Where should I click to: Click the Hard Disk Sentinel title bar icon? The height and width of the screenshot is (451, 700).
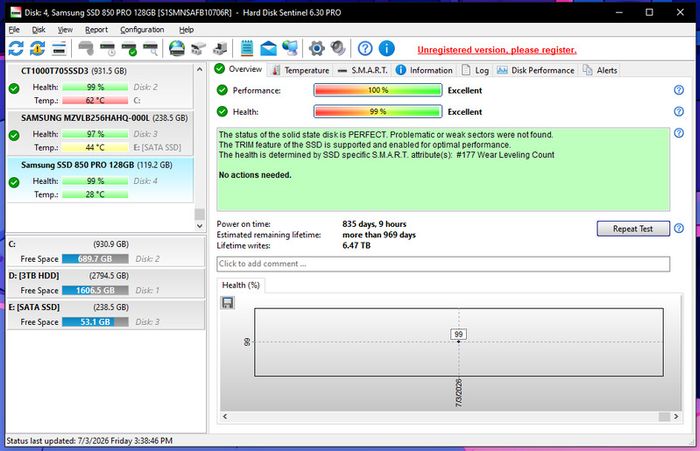[16, 12]
